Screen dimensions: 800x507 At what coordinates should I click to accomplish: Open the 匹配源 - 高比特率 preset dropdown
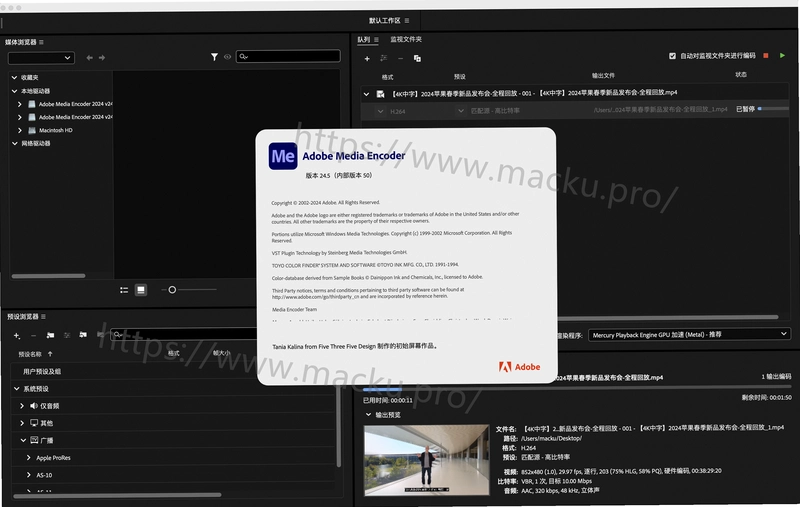click(461, 111)
